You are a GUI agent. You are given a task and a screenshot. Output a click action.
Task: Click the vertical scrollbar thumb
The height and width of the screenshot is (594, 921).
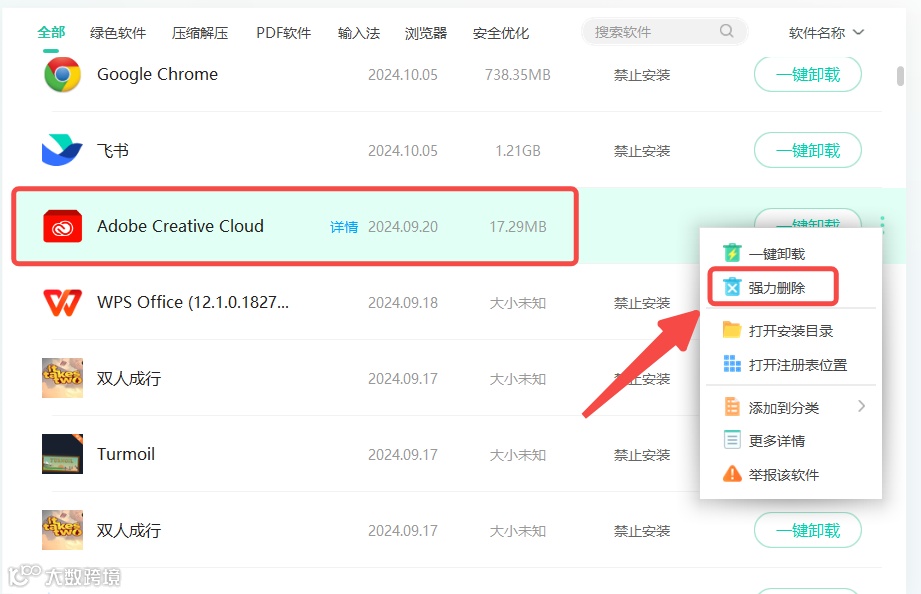(900, 76)
